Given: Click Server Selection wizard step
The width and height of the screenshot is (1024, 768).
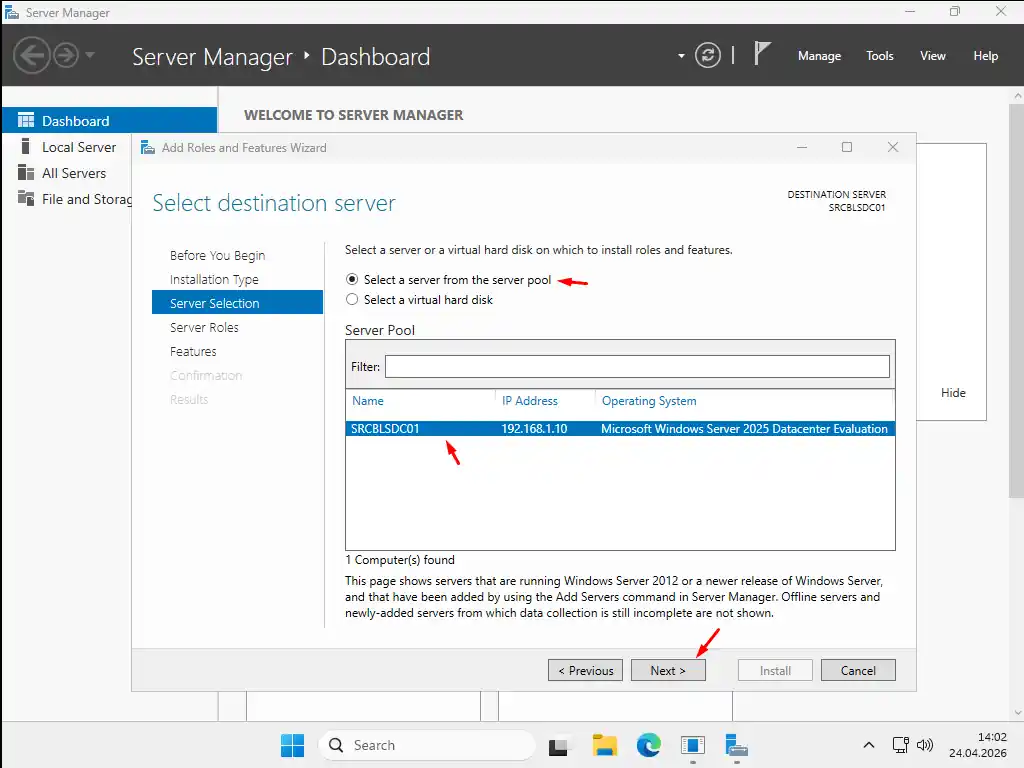Looking at the screenshot, I should [237, 302].
